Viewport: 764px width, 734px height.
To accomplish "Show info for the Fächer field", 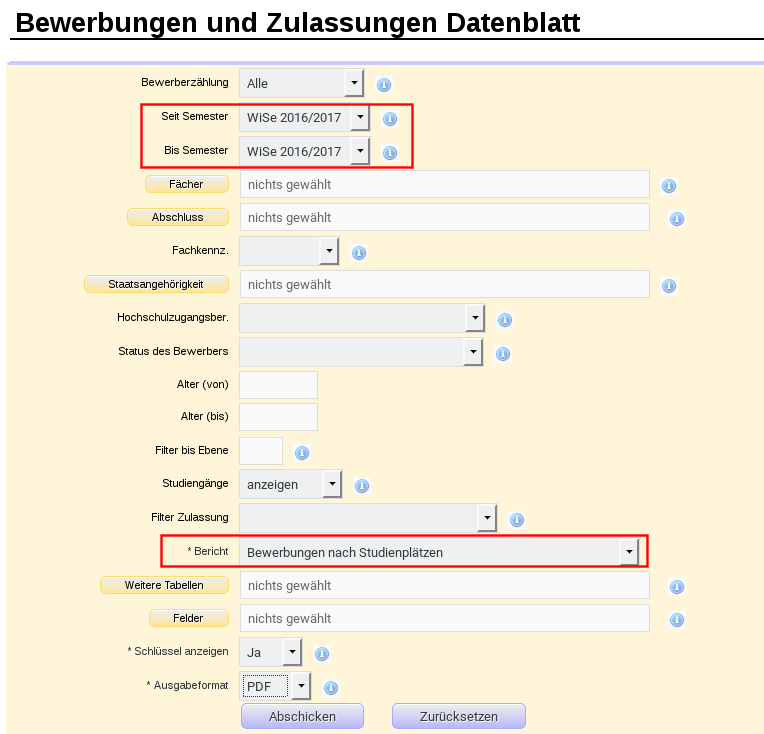I will pyautogui.click(x=669, y=186).
